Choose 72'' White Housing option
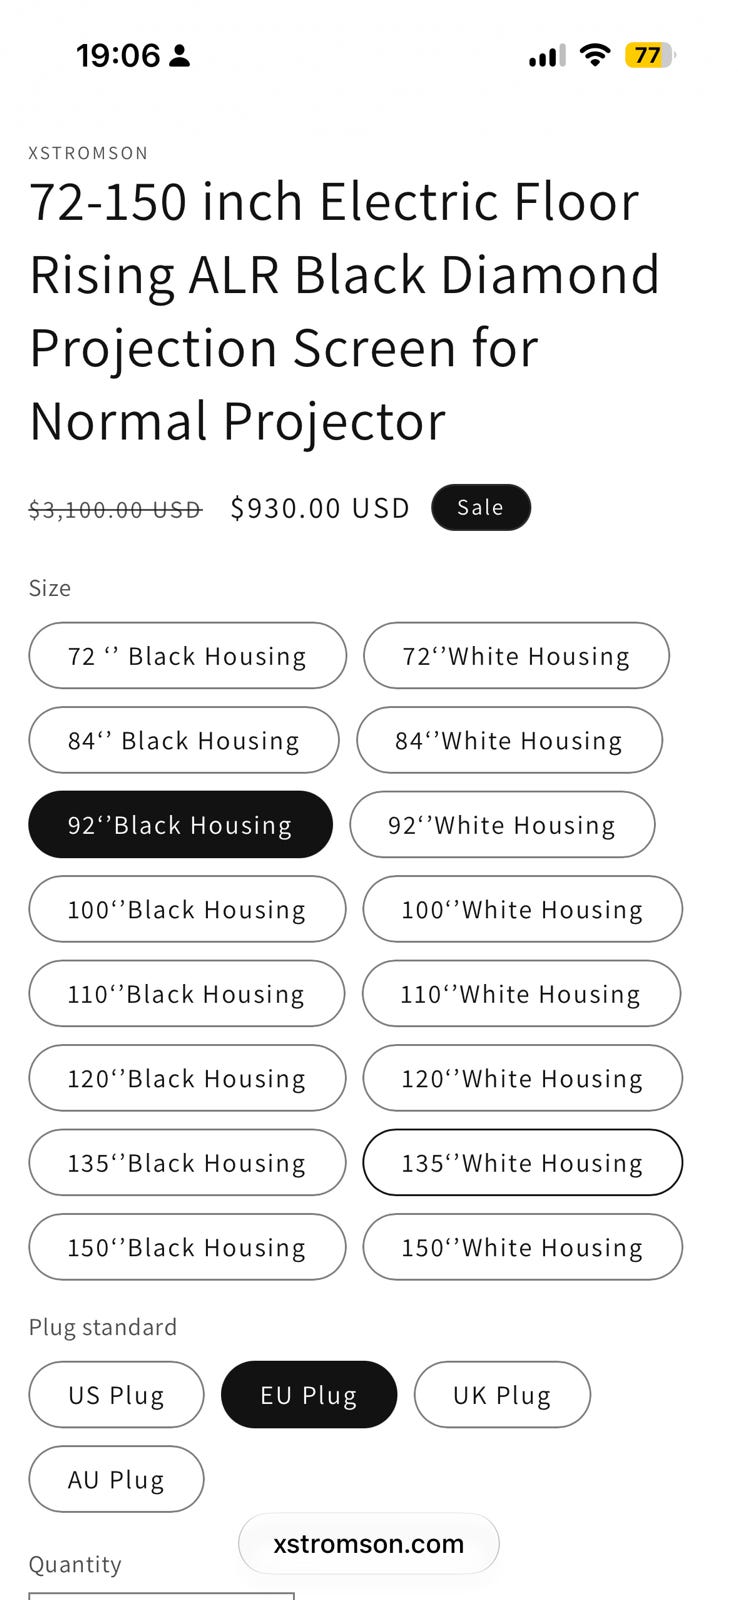The height and width of the screenshot is (1600, 738). 516,656
